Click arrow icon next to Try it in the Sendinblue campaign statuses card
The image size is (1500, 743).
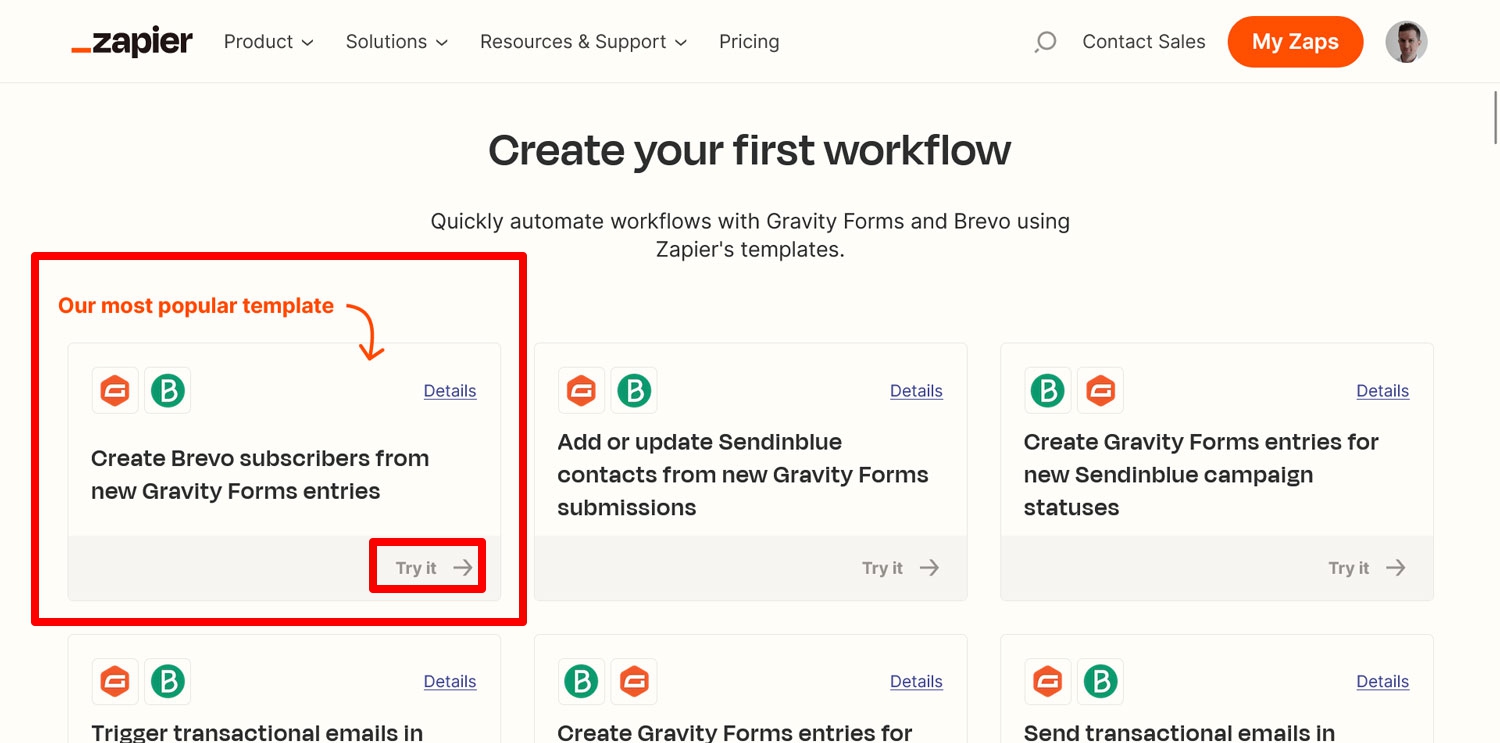coord(1396,568)
